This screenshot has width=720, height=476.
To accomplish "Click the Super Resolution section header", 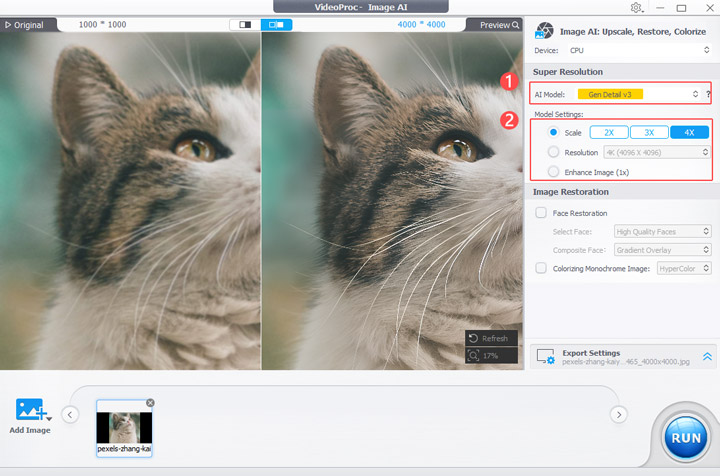I will [x=568, y=72].
